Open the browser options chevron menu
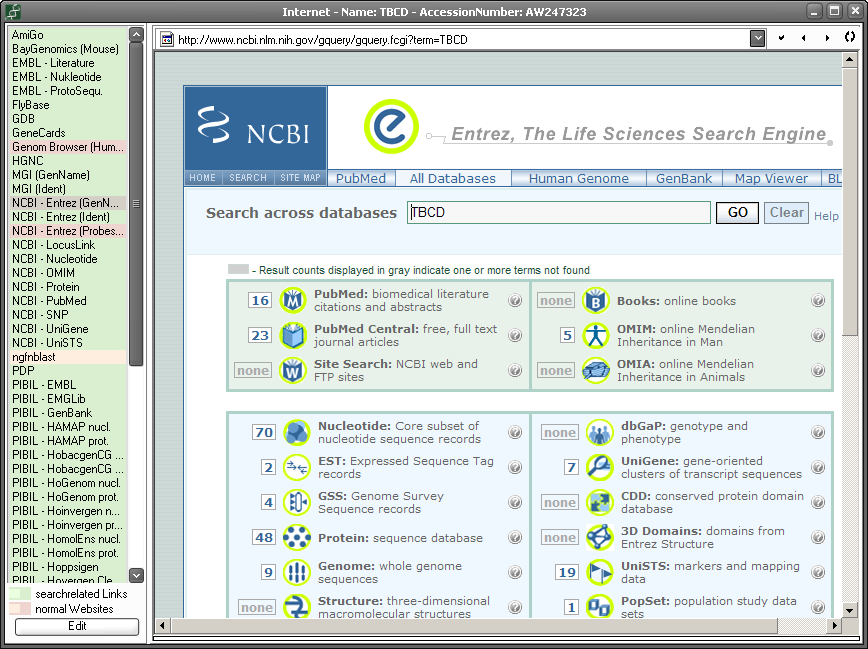 [x=781, y=38]
